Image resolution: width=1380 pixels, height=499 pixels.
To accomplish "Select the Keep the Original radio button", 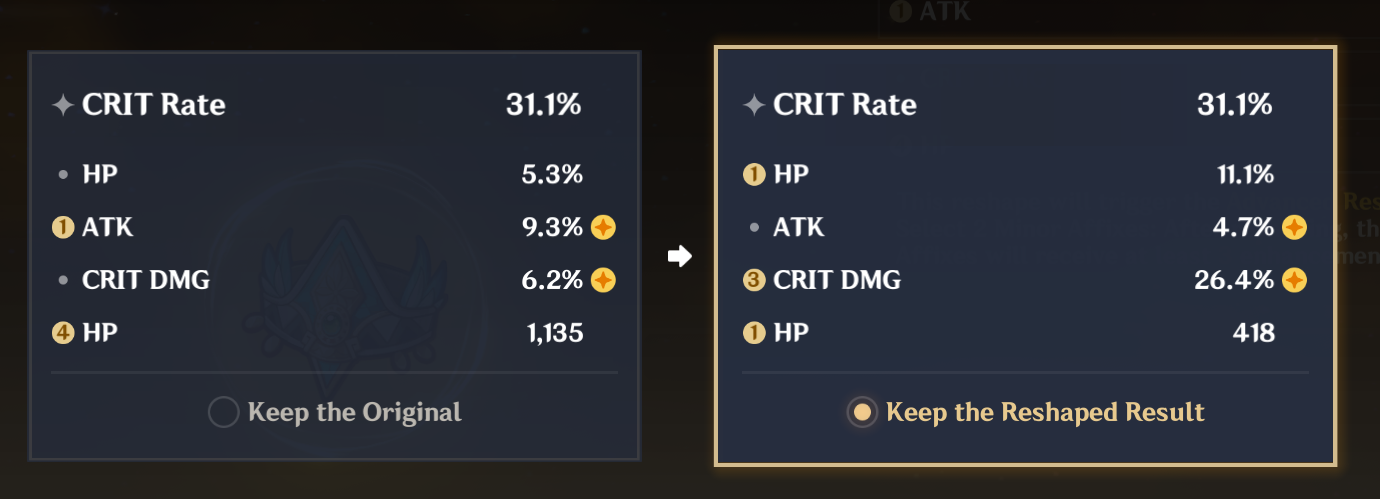I will 223,412.
